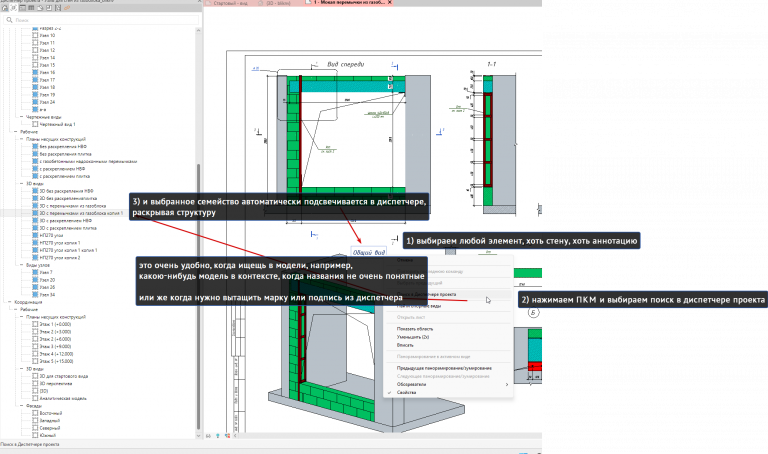768x454 pixels.
Task: Select Этаж 5 (+15.000) plan
Action: pos(56,361)
